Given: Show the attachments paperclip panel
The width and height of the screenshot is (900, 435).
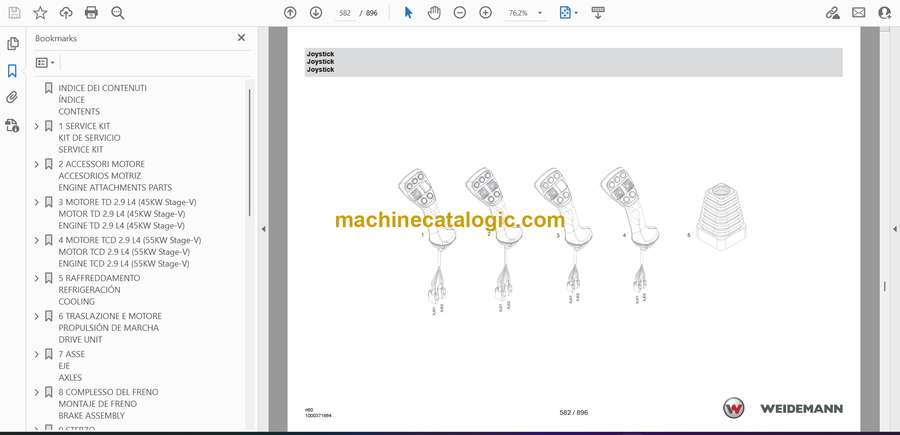Looking at the screenshot, I should tap(13, 98).
